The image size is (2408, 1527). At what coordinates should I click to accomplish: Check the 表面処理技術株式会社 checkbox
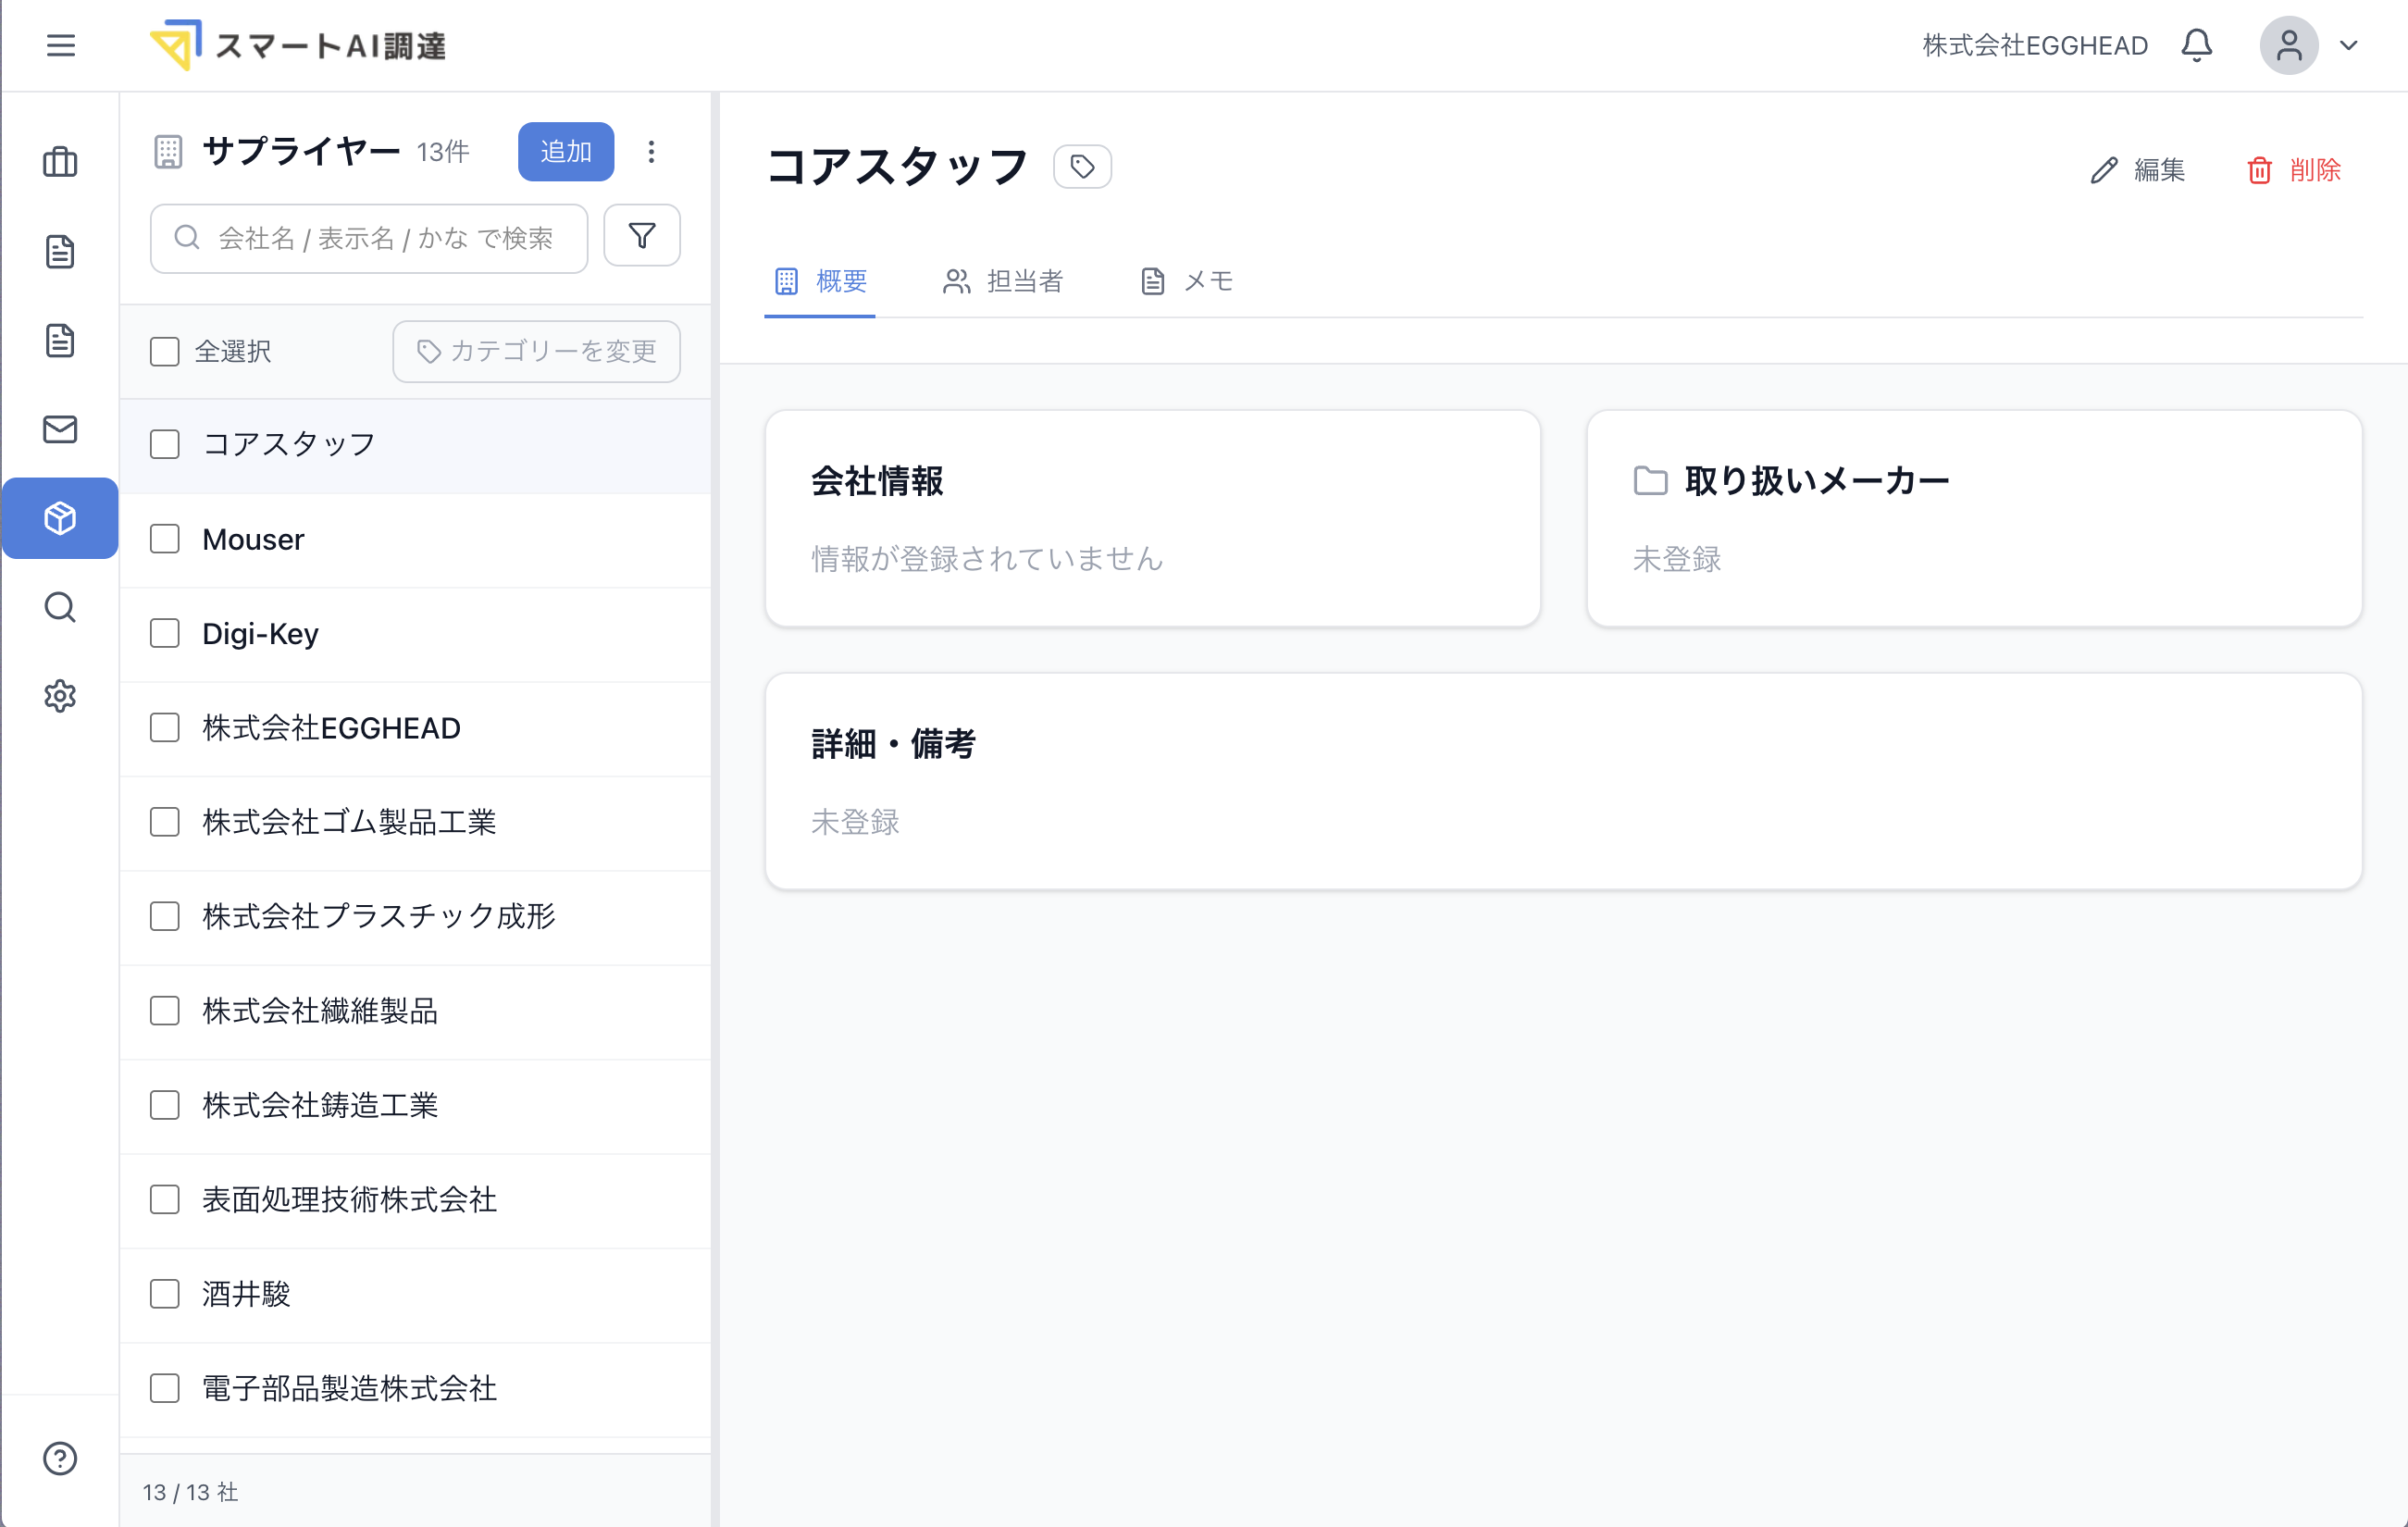click(164, 1199)
